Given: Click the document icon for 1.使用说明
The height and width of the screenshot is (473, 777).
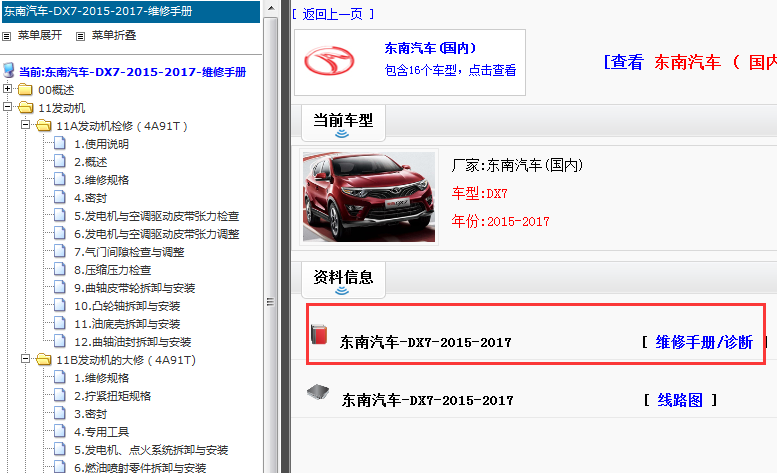Looking at the screenshot, I should coord(59,144).
